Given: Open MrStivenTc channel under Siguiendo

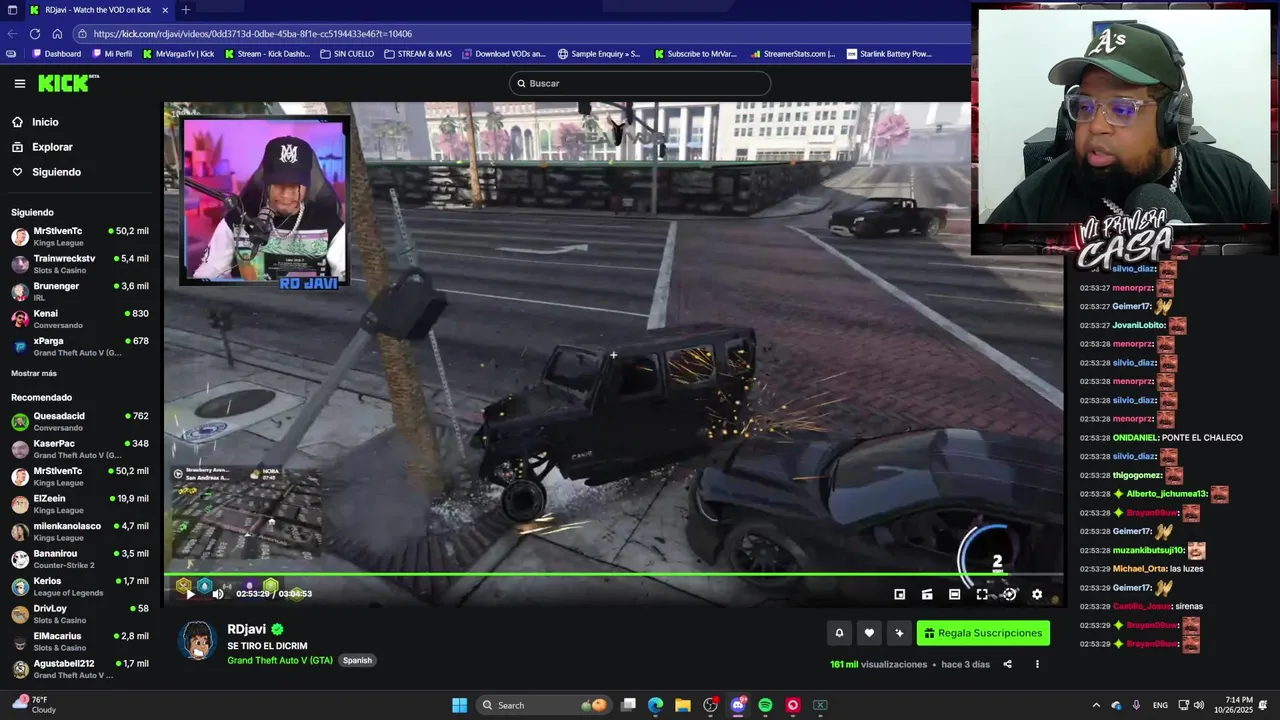Looking at the screenshot, I should [80, 236].
